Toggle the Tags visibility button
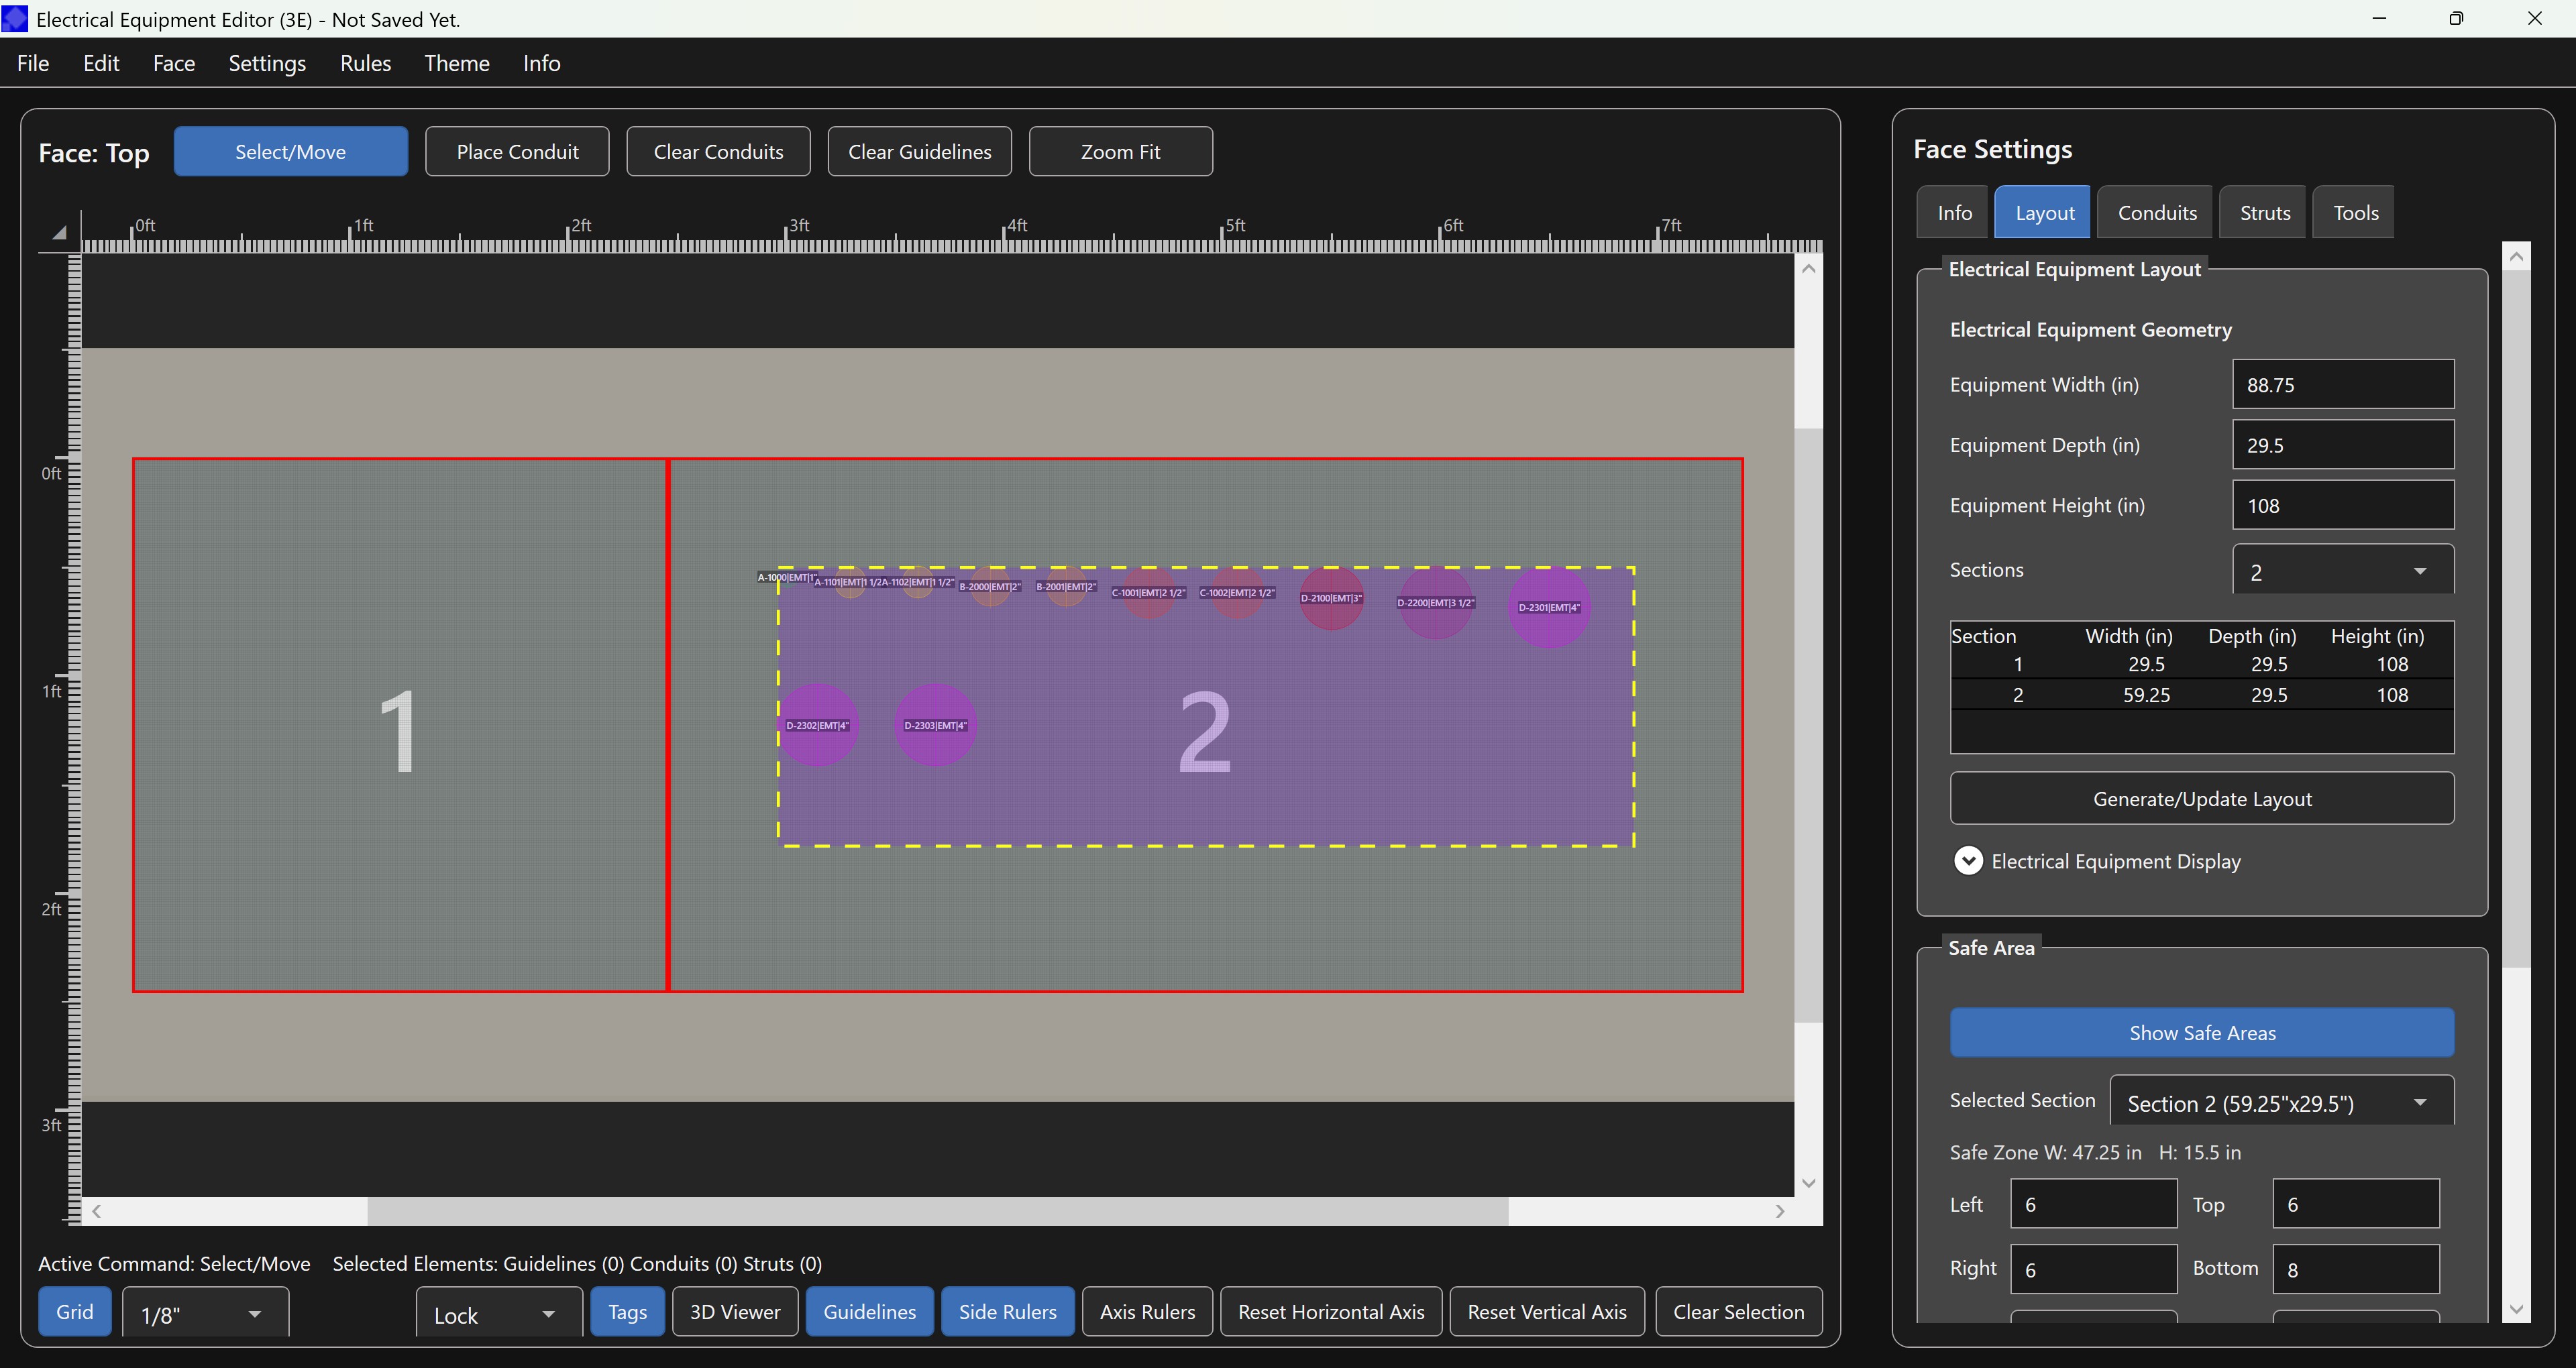Screen dimensions: 2576x1368 click(627, 1312)
